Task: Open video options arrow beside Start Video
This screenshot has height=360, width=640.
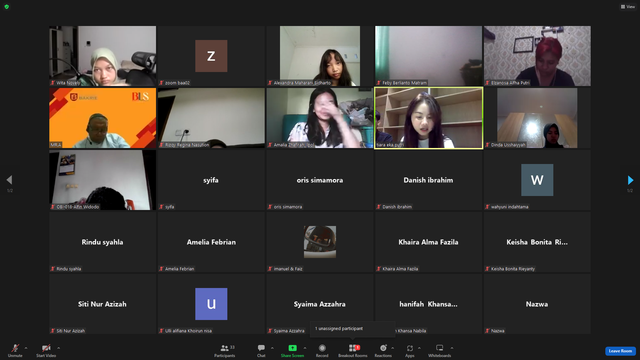Action: pyautogui.click(x=58, y=348)
